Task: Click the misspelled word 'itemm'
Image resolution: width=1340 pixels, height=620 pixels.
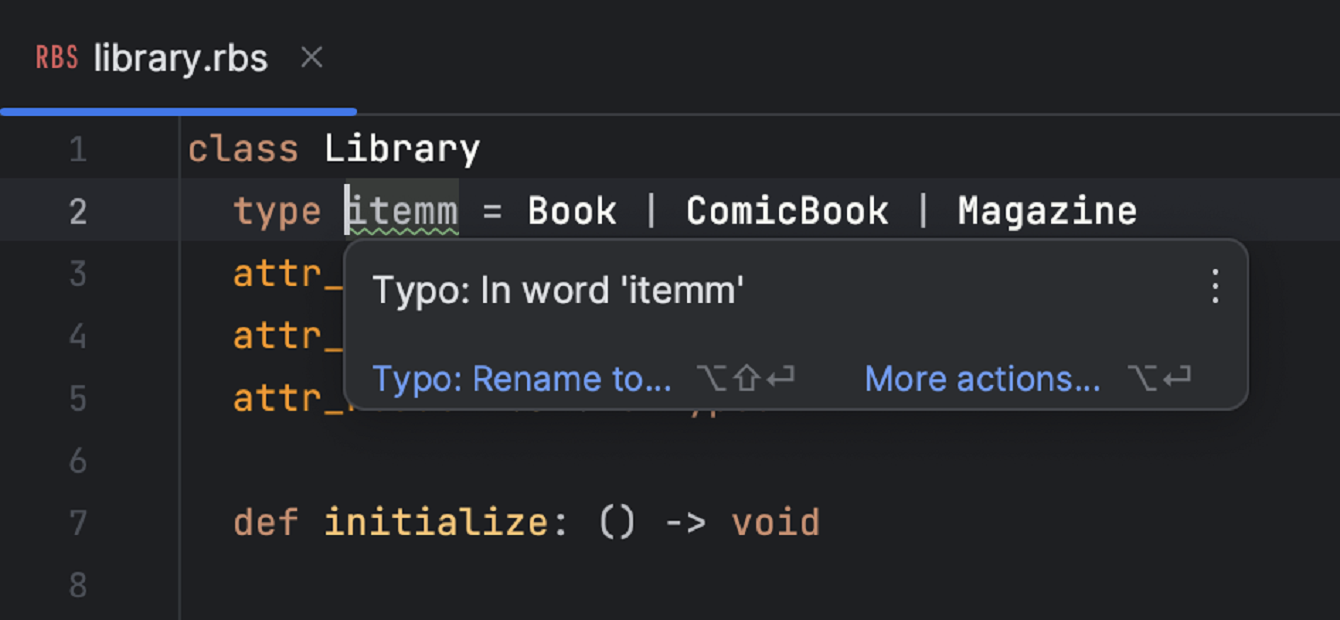Action: point(403,211)
